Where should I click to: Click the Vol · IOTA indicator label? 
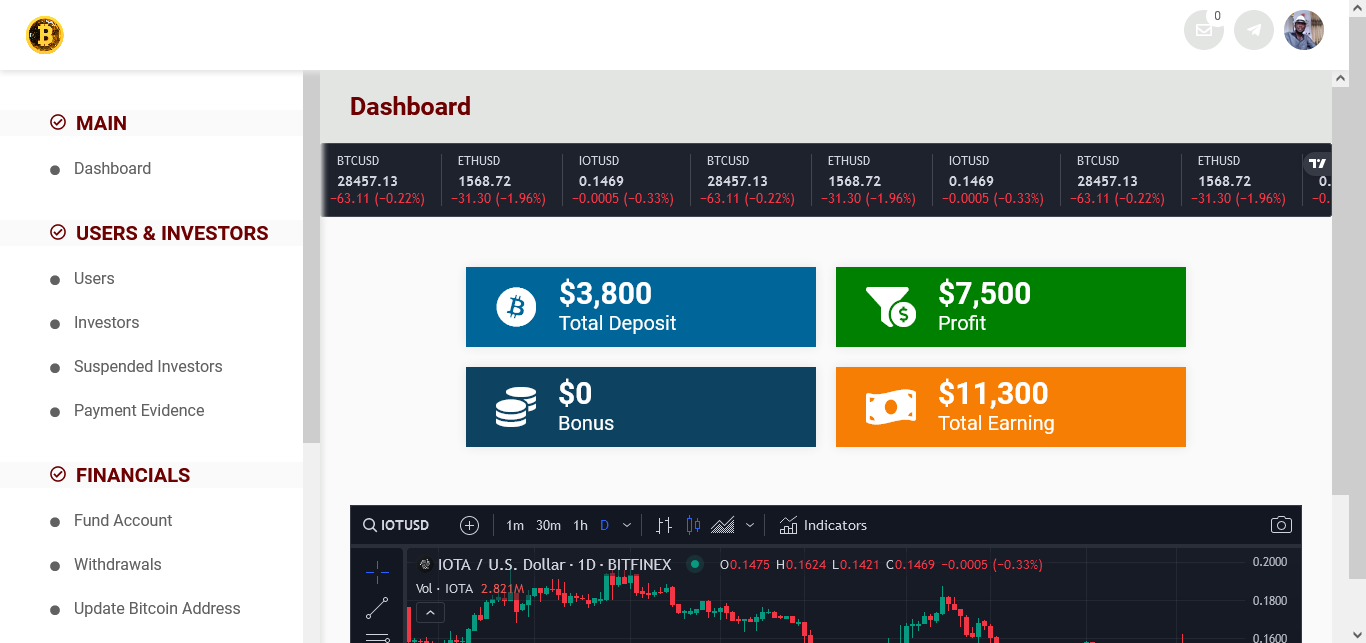(445, 589)
